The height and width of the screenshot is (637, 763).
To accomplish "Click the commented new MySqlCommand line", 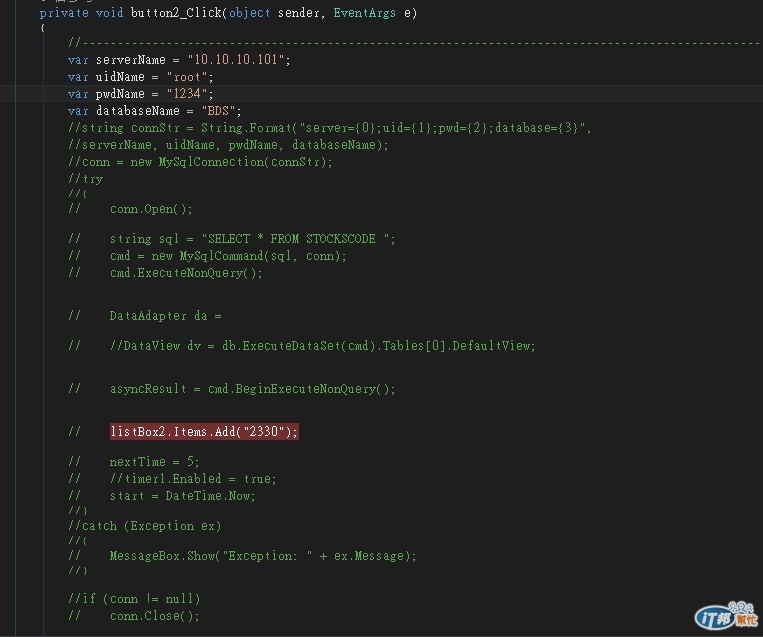I will (x=207, y=256).
